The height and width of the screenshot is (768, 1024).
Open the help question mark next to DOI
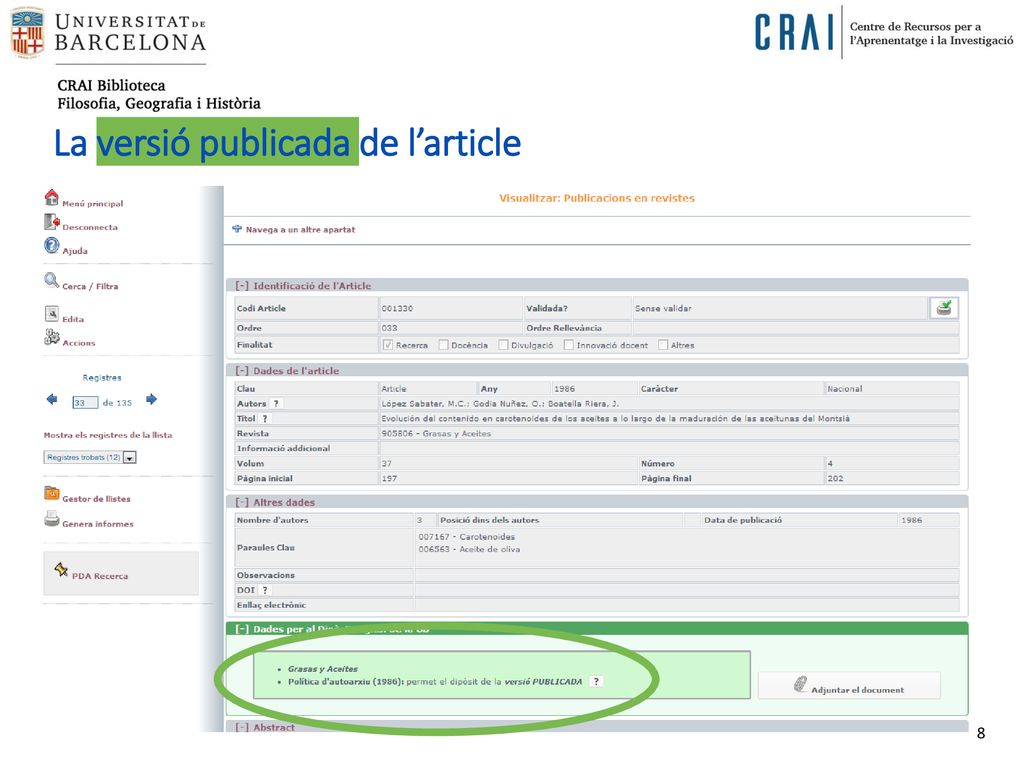[264, 590]
